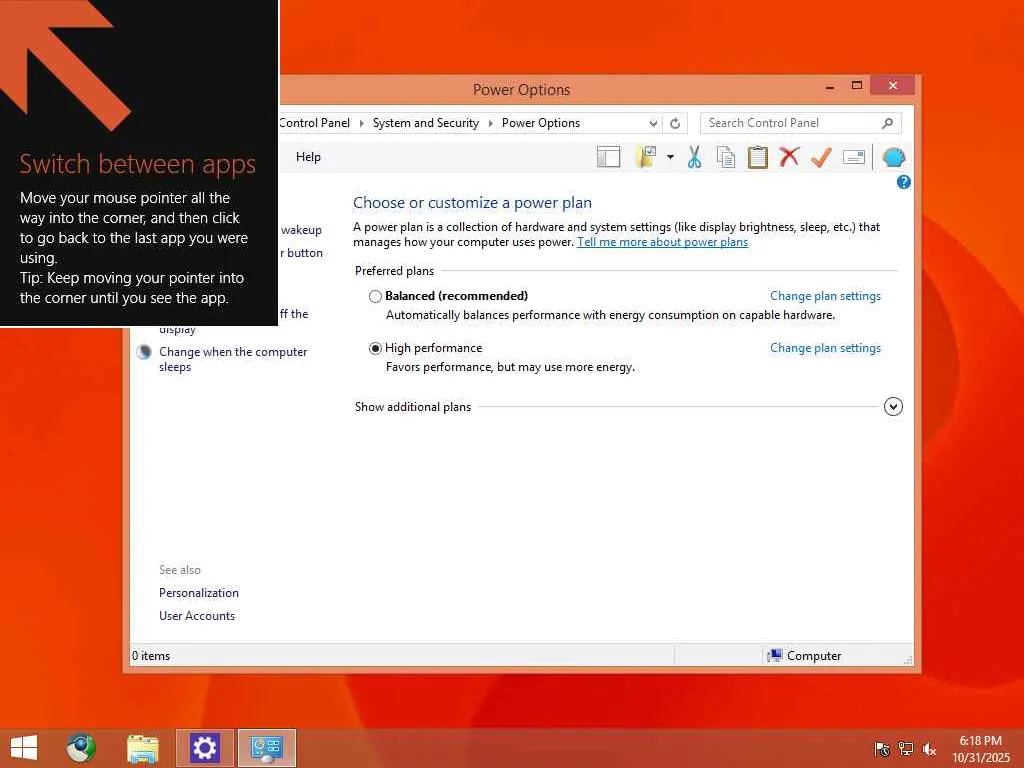
Task: Click the moon icon beside computer sleeps
Action: [144, 352]
